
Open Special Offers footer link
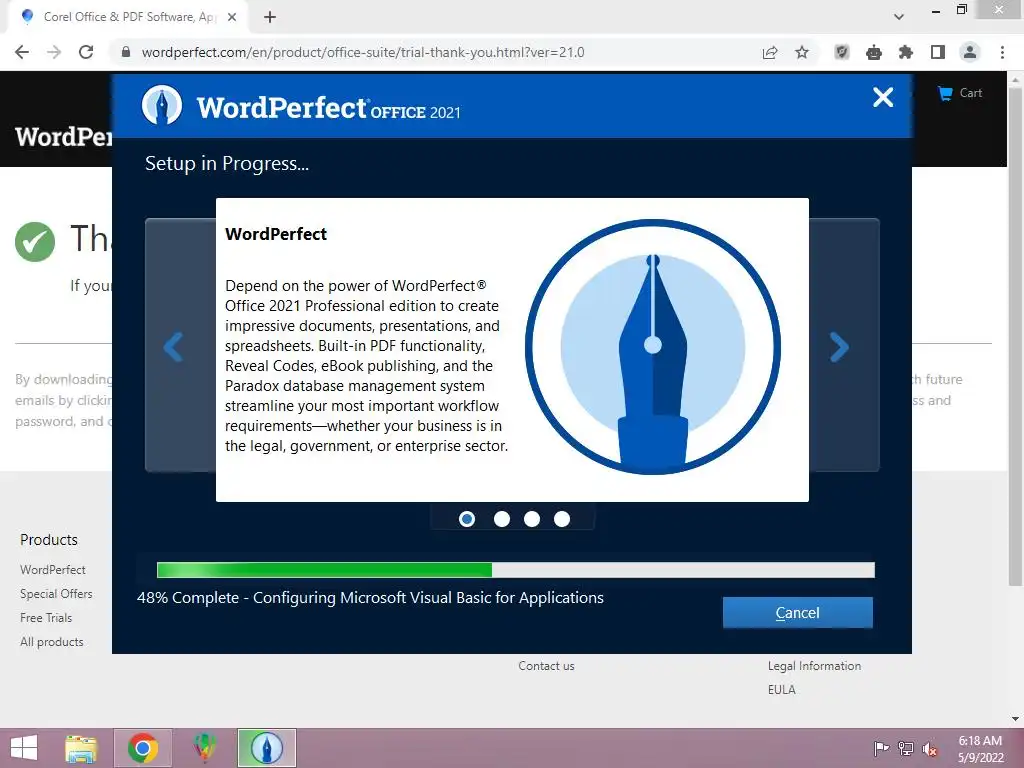click(x=56, y=594)
